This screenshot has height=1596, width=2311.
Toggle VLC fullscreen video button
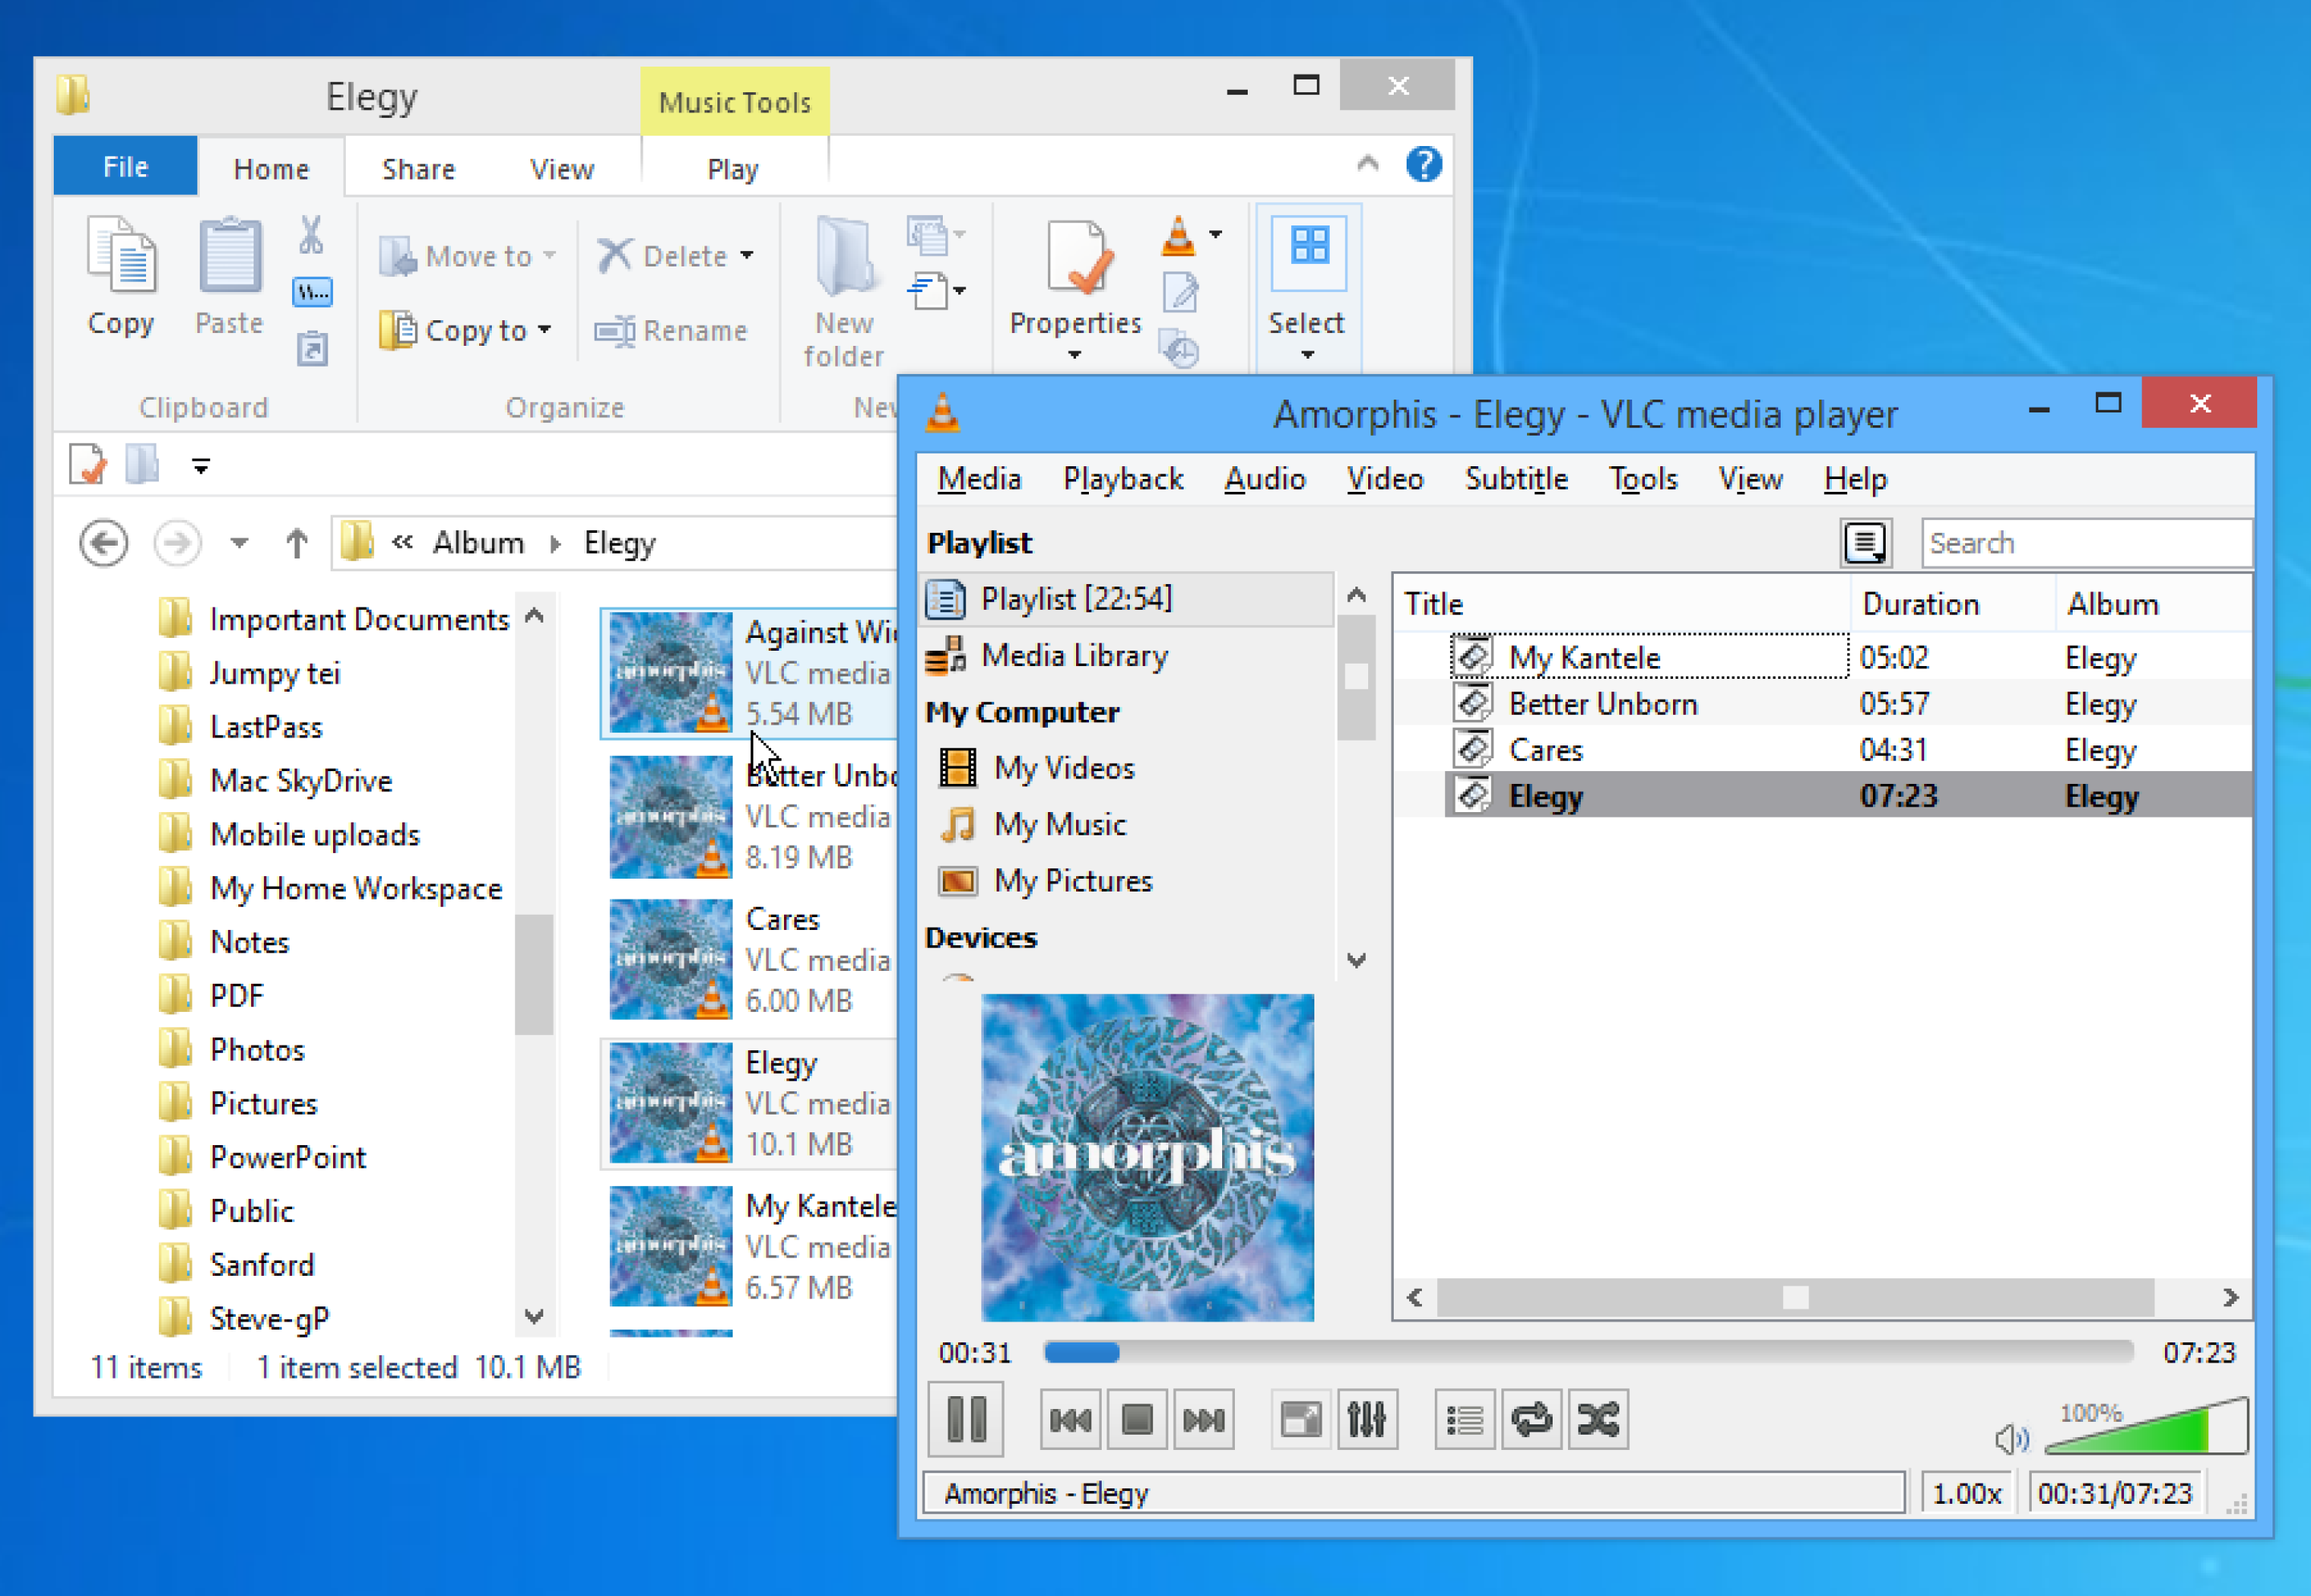click(x=1301, y=1419)
